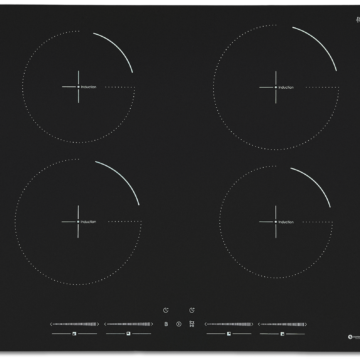This screenshot has height=360, width=360.
Task: Adjust the far-left power level slider
Action: pos(74,324)
